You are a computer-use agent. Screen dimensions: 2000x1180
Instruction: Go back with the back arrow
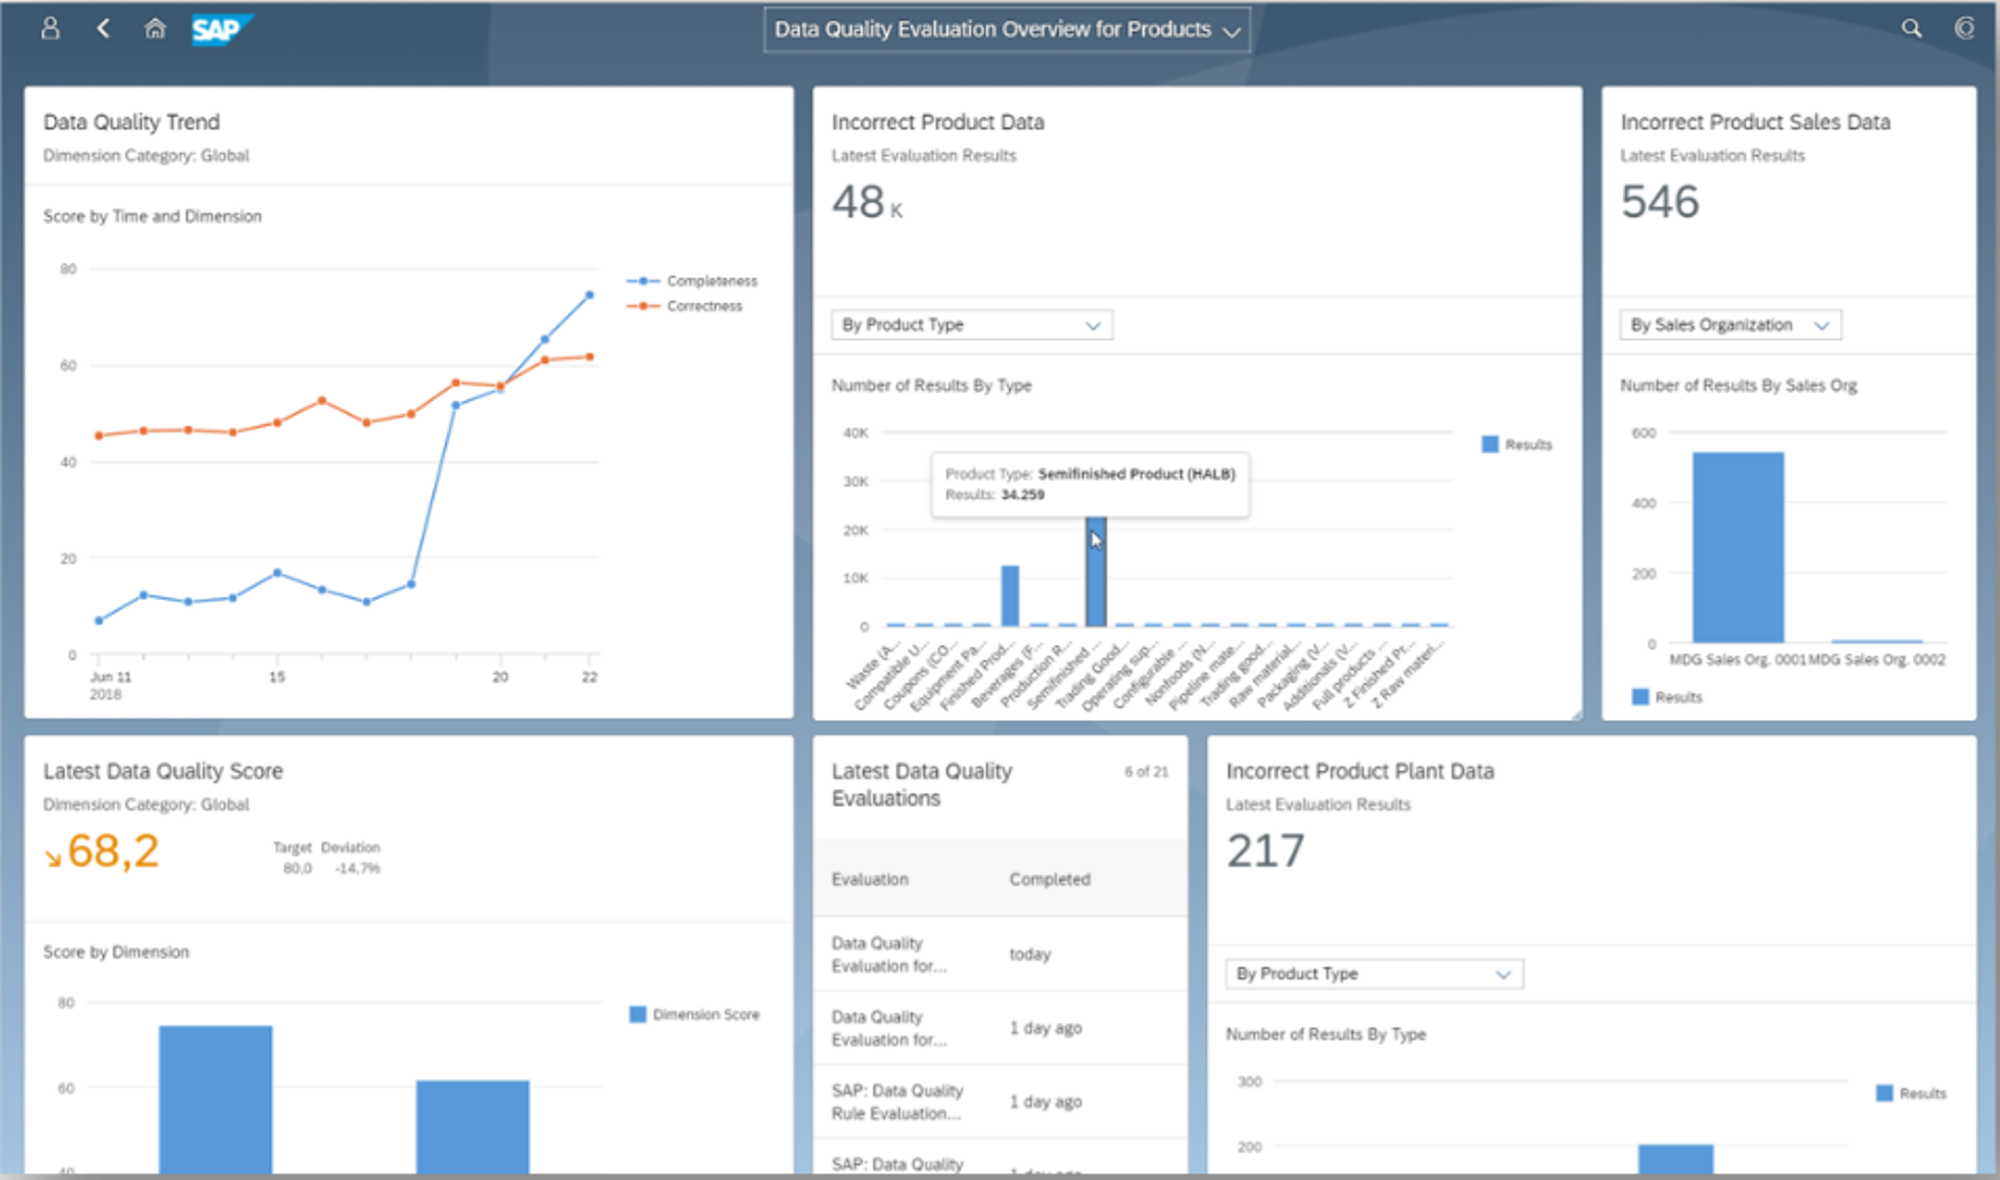103,29
